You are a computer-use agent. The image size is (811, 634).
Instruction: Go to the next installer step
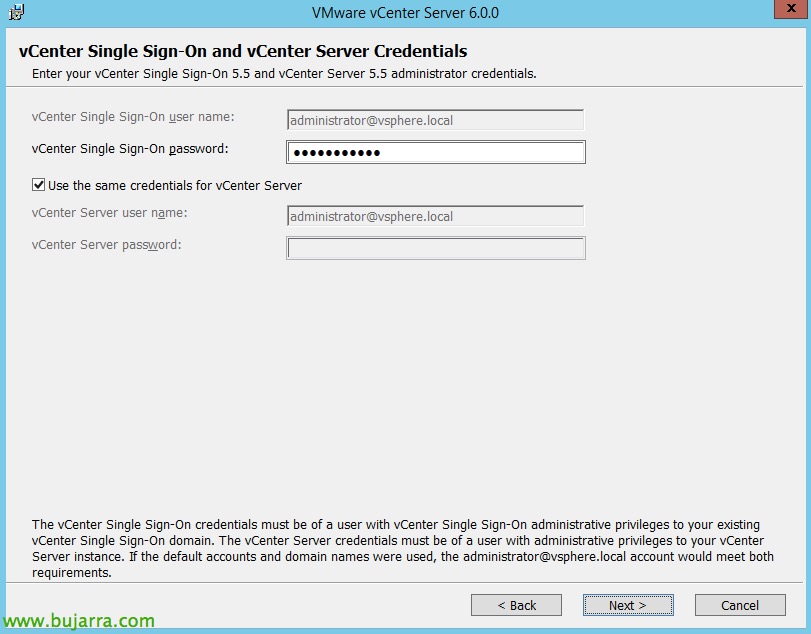628,605
